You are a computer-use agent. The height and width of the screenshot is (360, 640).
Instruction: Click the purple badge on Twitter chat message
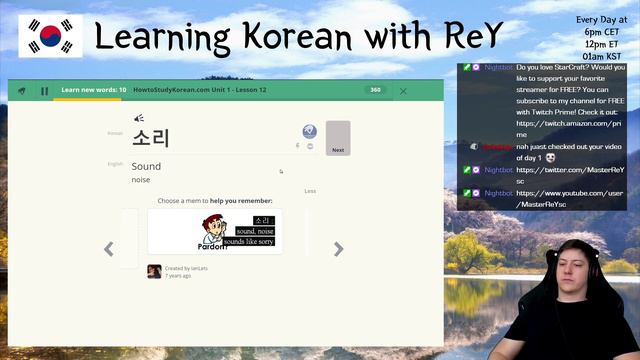476,170
